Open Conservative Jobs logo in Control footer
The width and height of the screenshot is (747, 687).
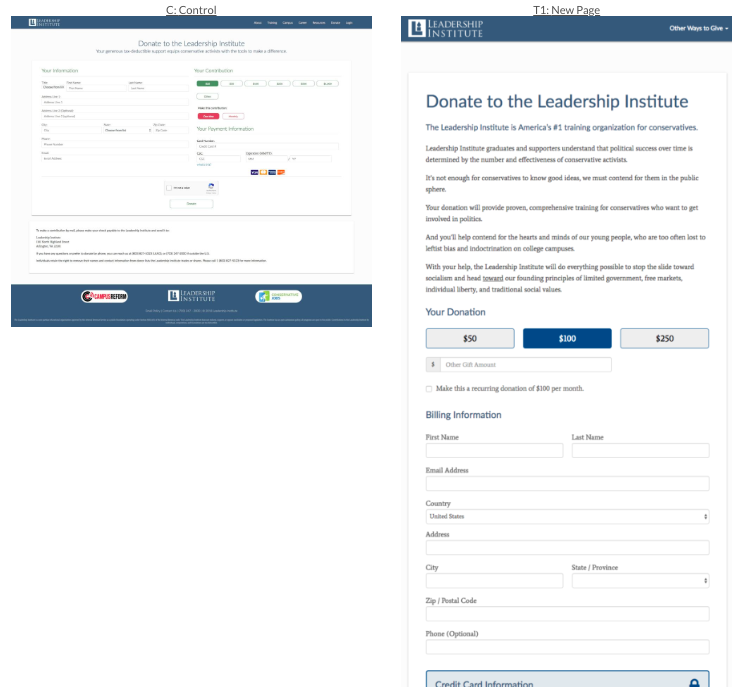coord(279,296)
